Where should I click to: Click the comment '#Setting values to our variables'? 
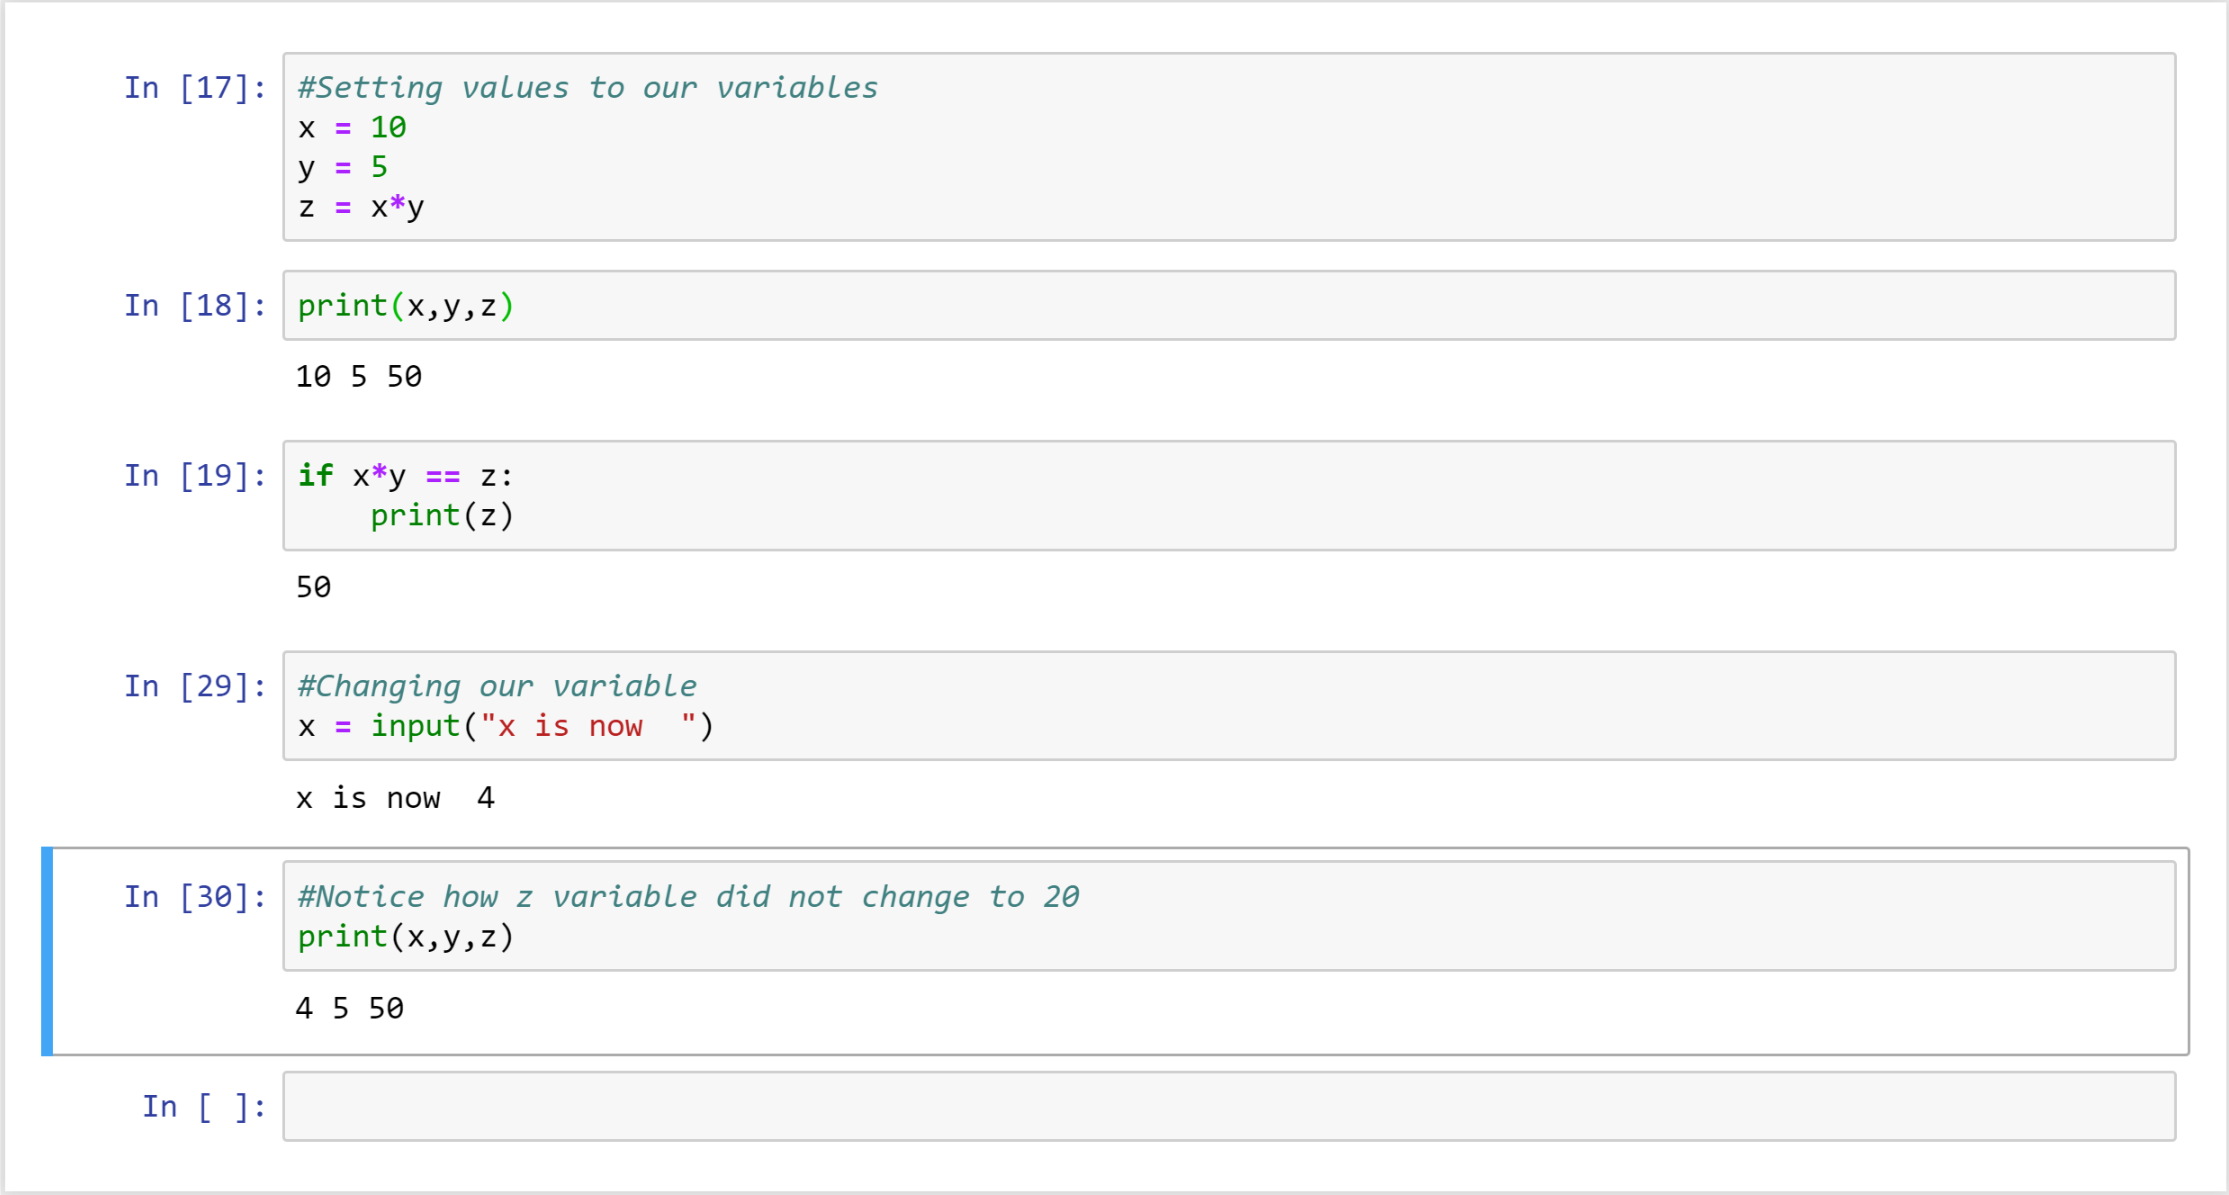pyautogui.click(x=588, y=88)
